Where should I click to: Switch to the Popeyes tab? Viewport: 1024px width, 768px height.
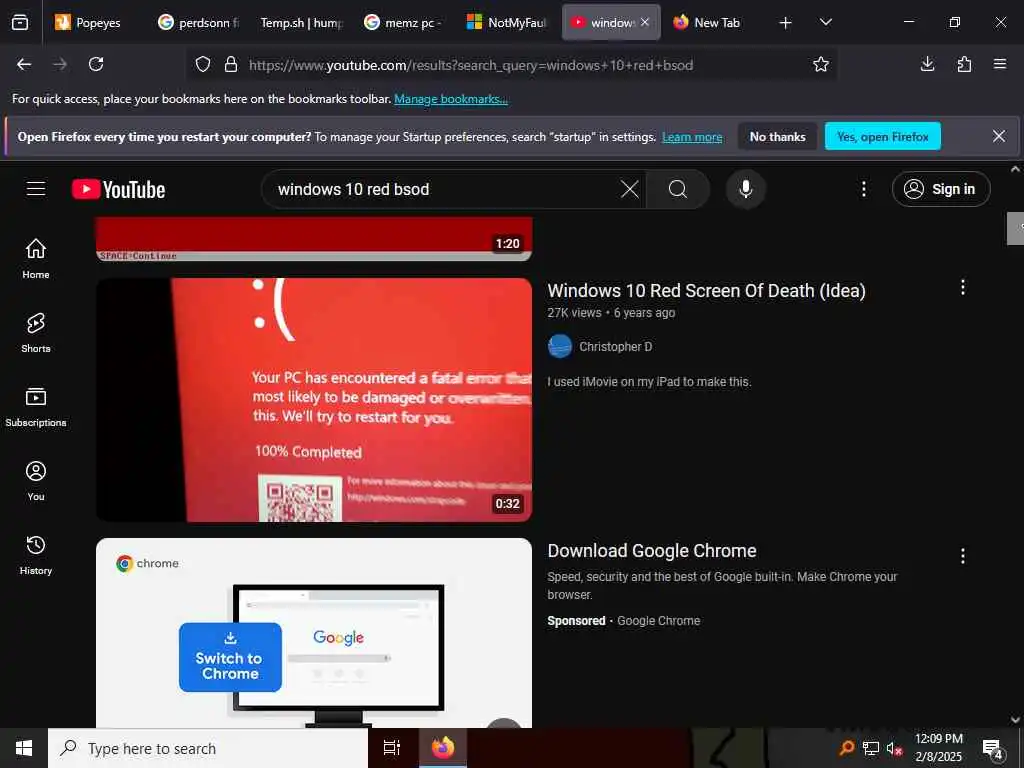coord(95,22)
